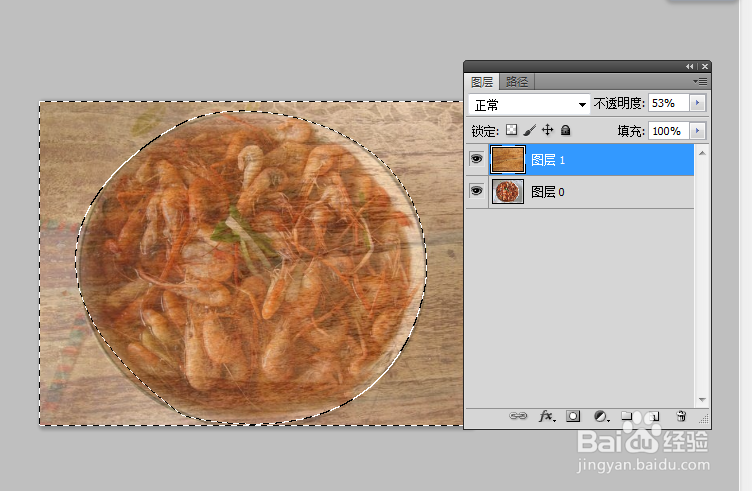Toggle visibility of 图层 1 layer
The height and width of the screenshot is (491, 752).
tap(476, 159)
